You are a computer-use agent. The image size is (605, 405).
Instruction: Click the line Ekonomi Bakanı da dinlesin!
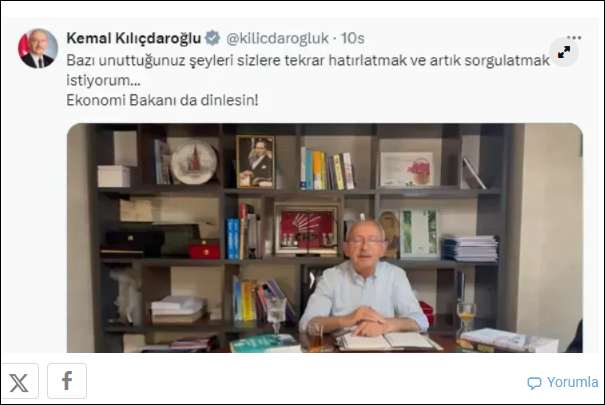162,100
